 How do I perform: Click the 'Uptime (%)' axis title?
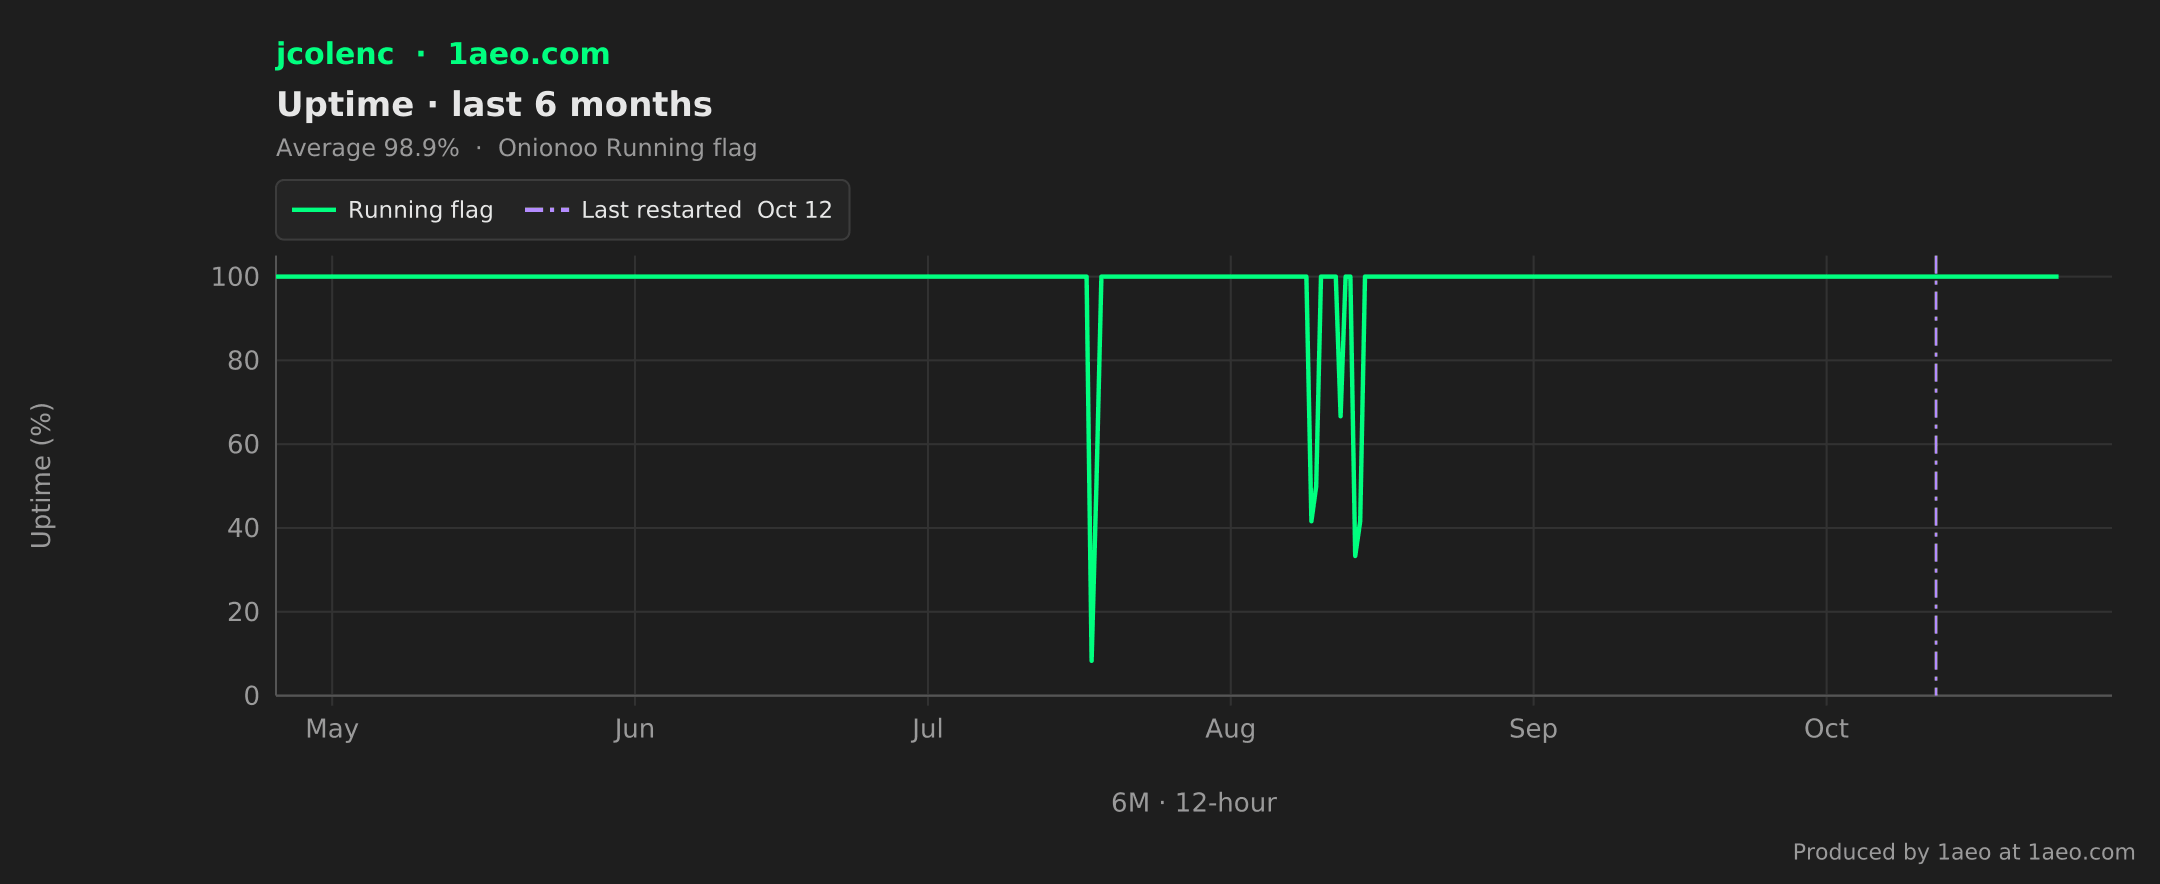tap(41, 475)
